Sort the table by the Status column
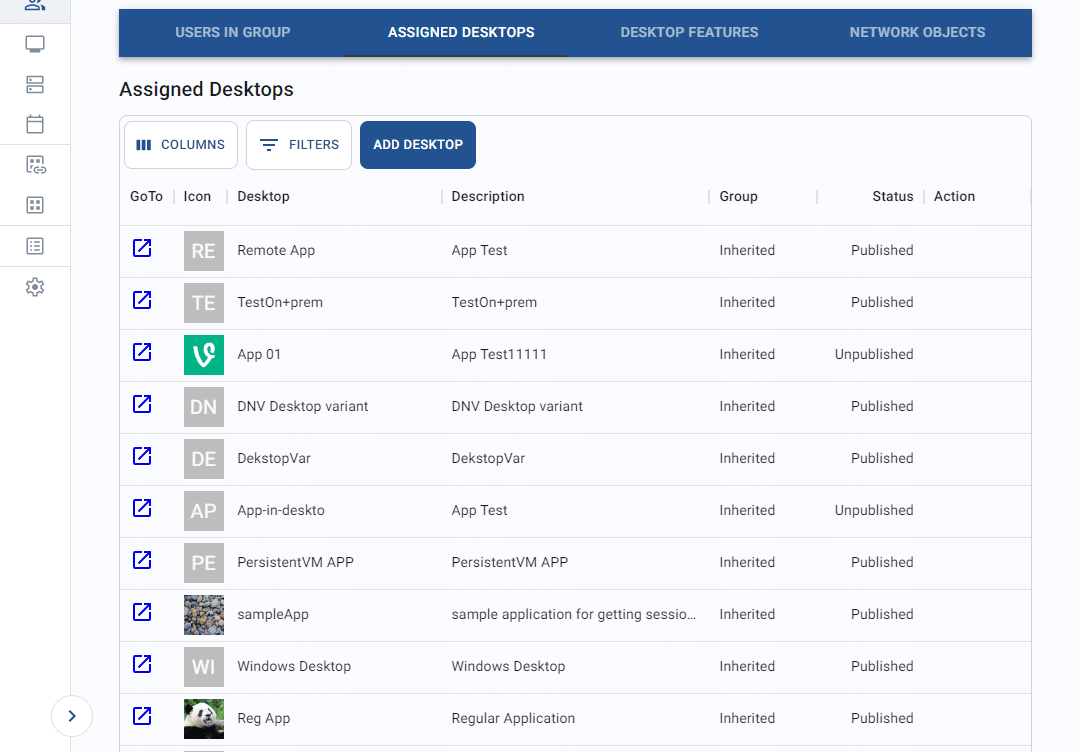The image size is (1080, 752). (892, 196)
